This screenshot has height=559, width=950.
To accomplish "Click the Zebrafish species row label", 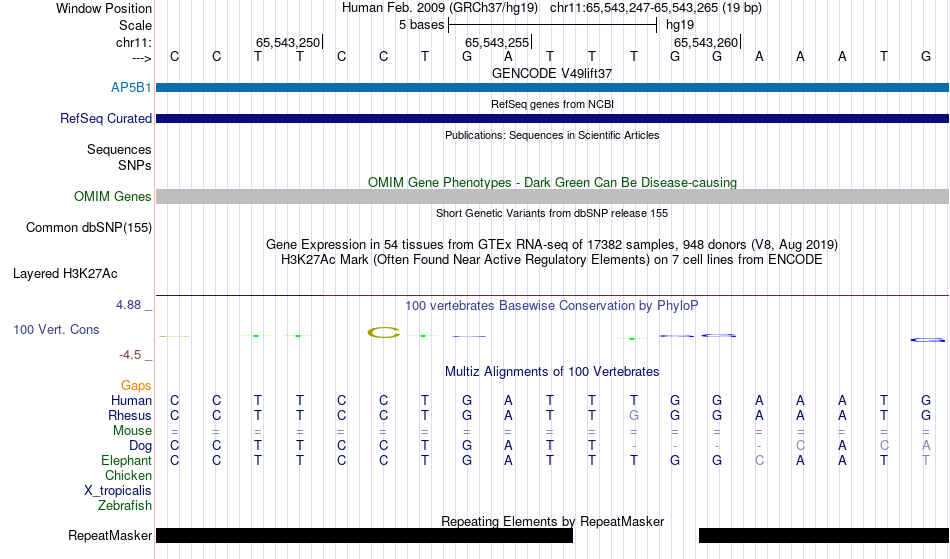I will pos(125,505).
